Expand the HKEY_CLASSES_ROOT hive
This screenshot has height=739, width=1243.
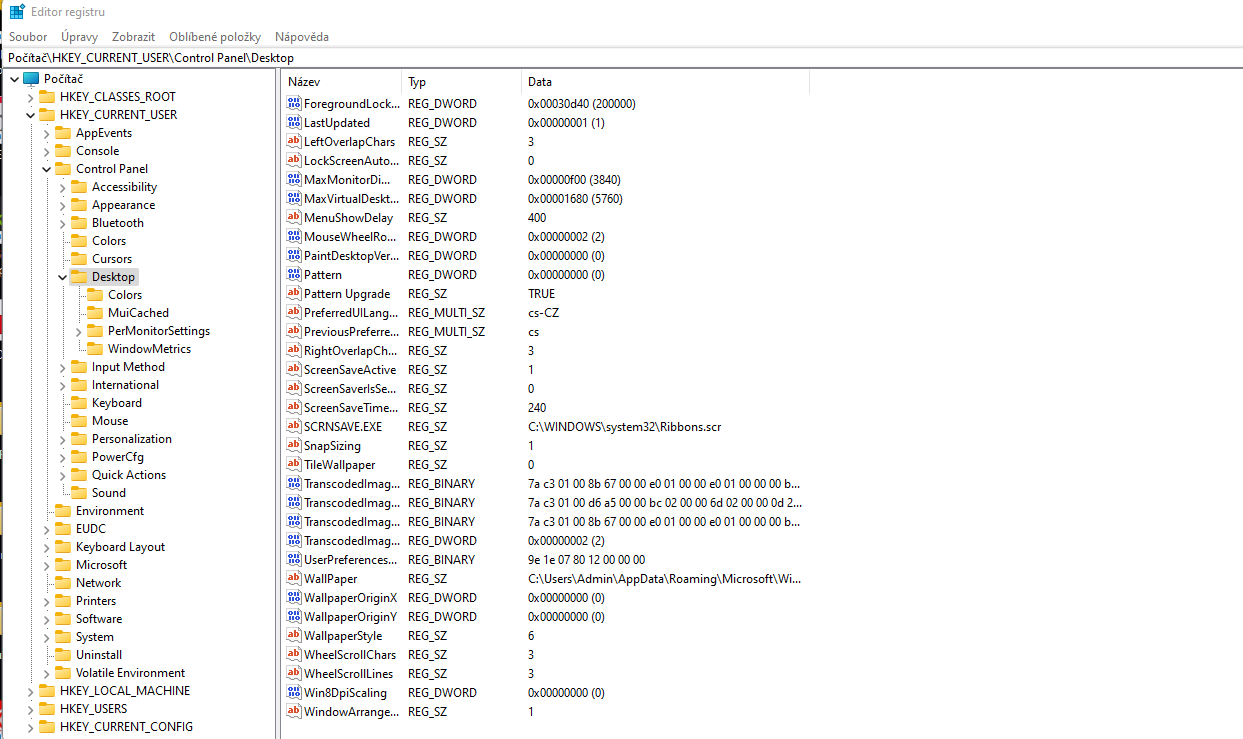pyautogui.click(x=30, y=97)
